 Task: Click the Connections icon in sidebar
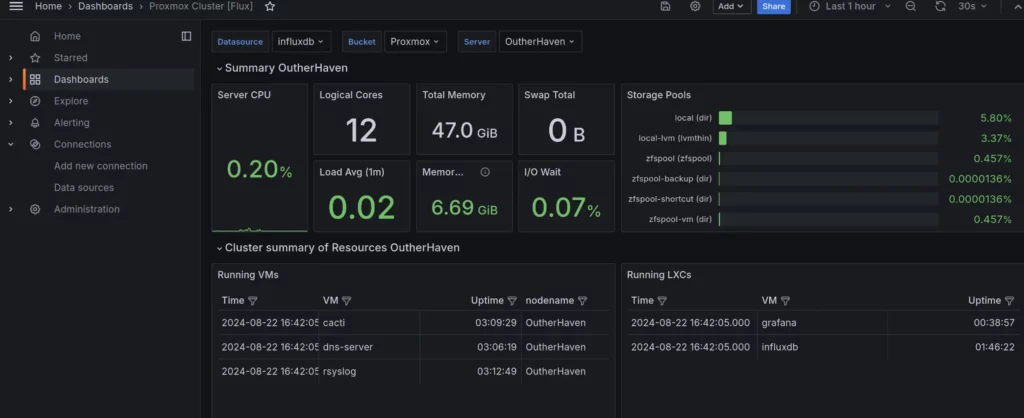(x=35, y=144)
